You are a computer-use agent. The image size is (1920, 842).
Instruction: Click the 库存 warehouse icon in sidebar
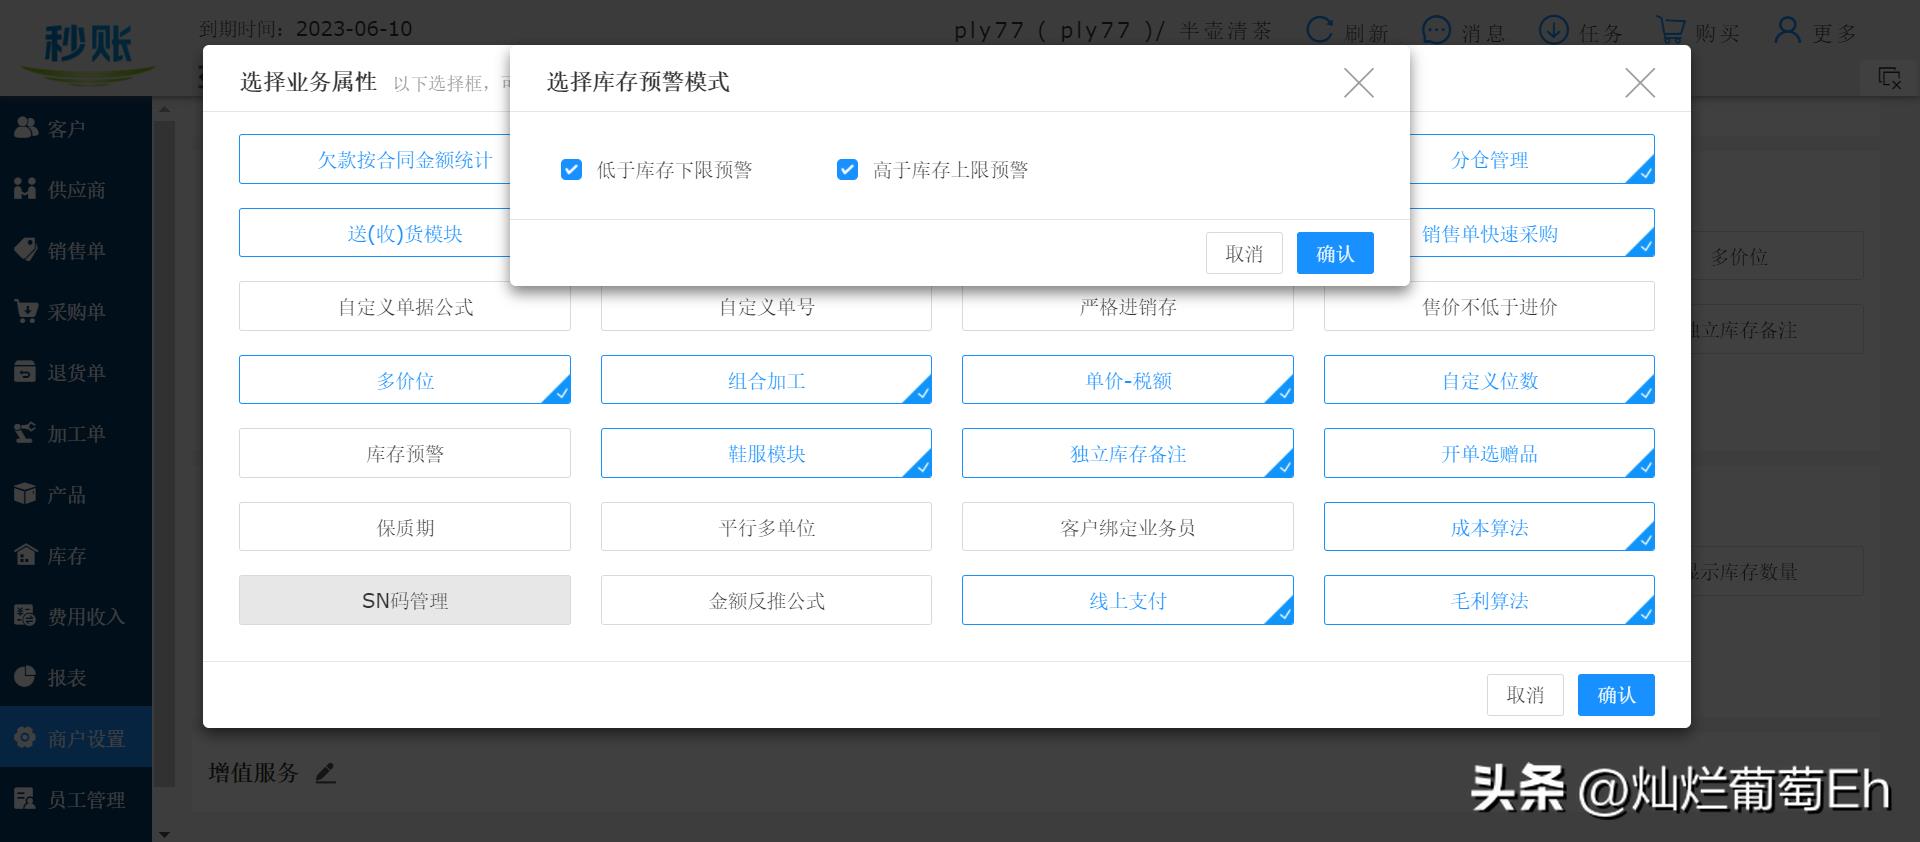[x=25, y=554]
